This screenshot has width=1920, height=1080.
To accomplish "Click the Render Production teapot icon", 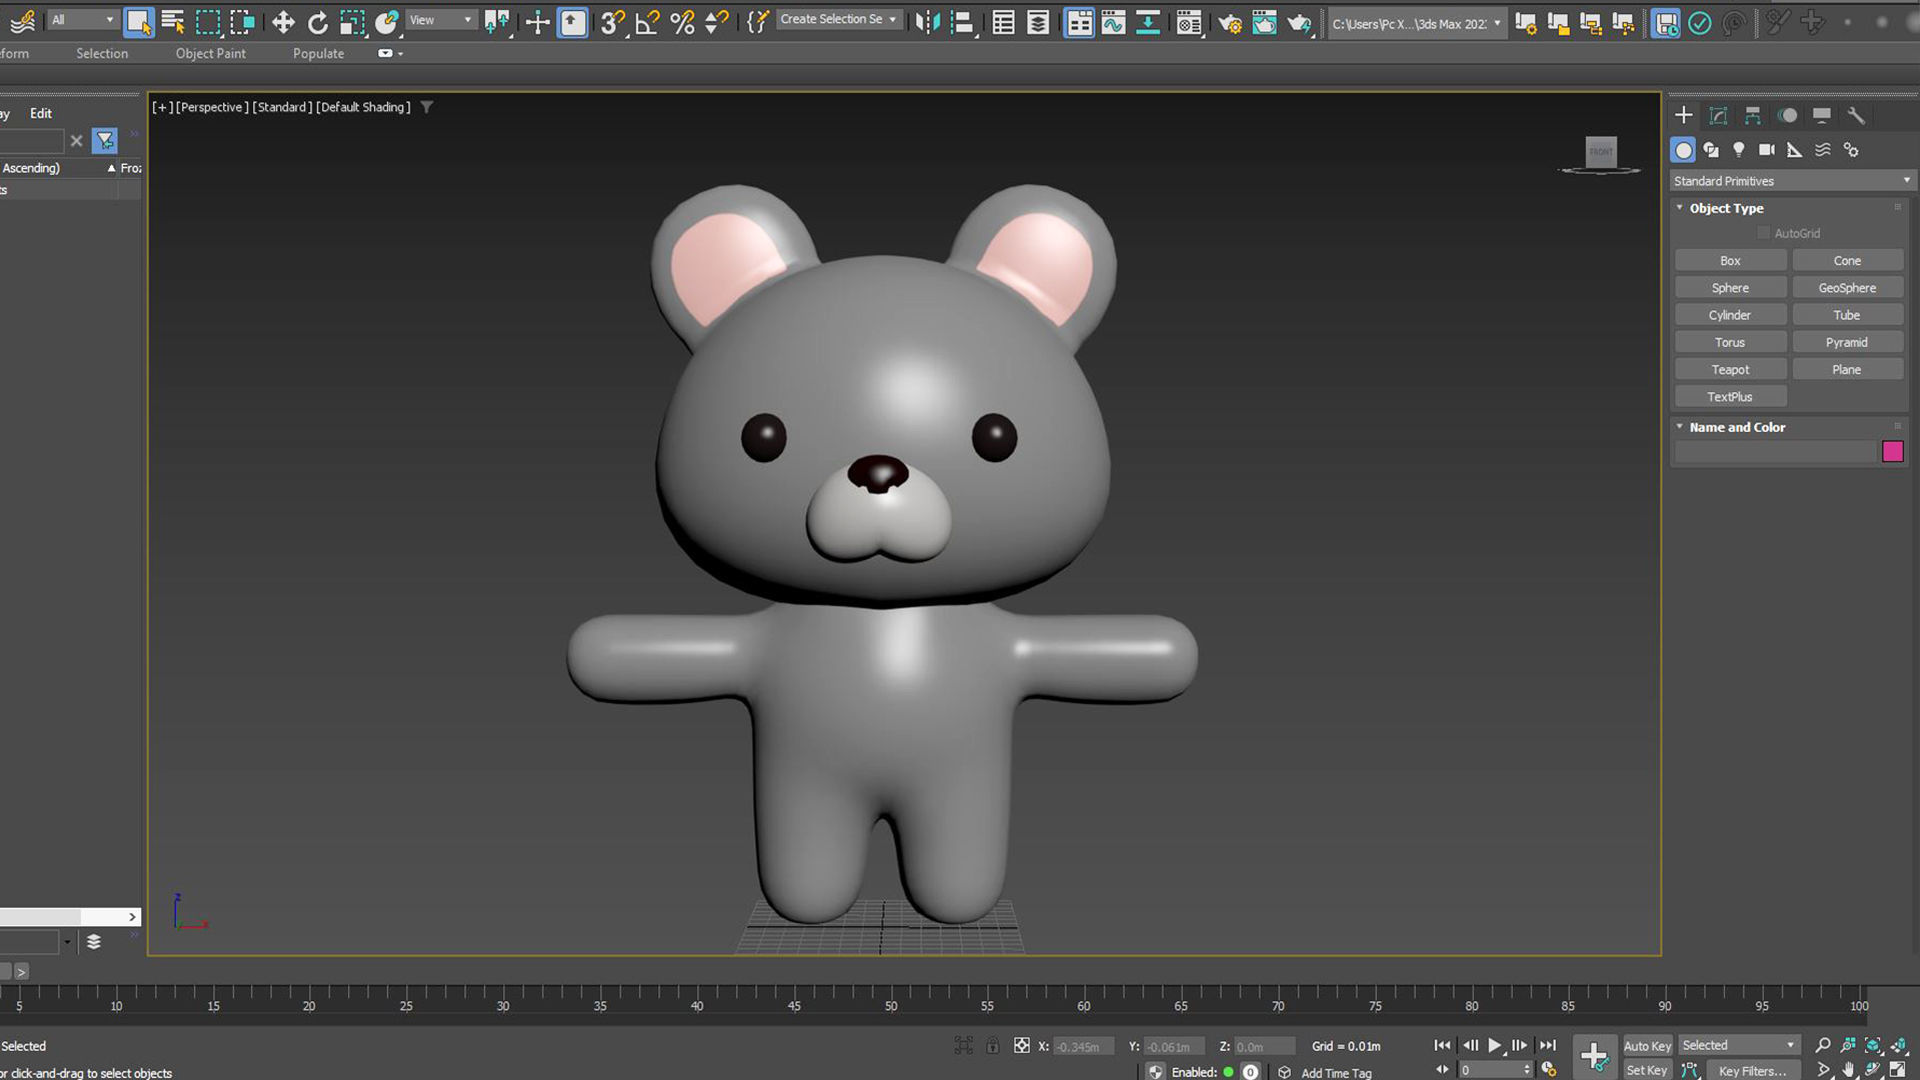I will click(1299, 21).
